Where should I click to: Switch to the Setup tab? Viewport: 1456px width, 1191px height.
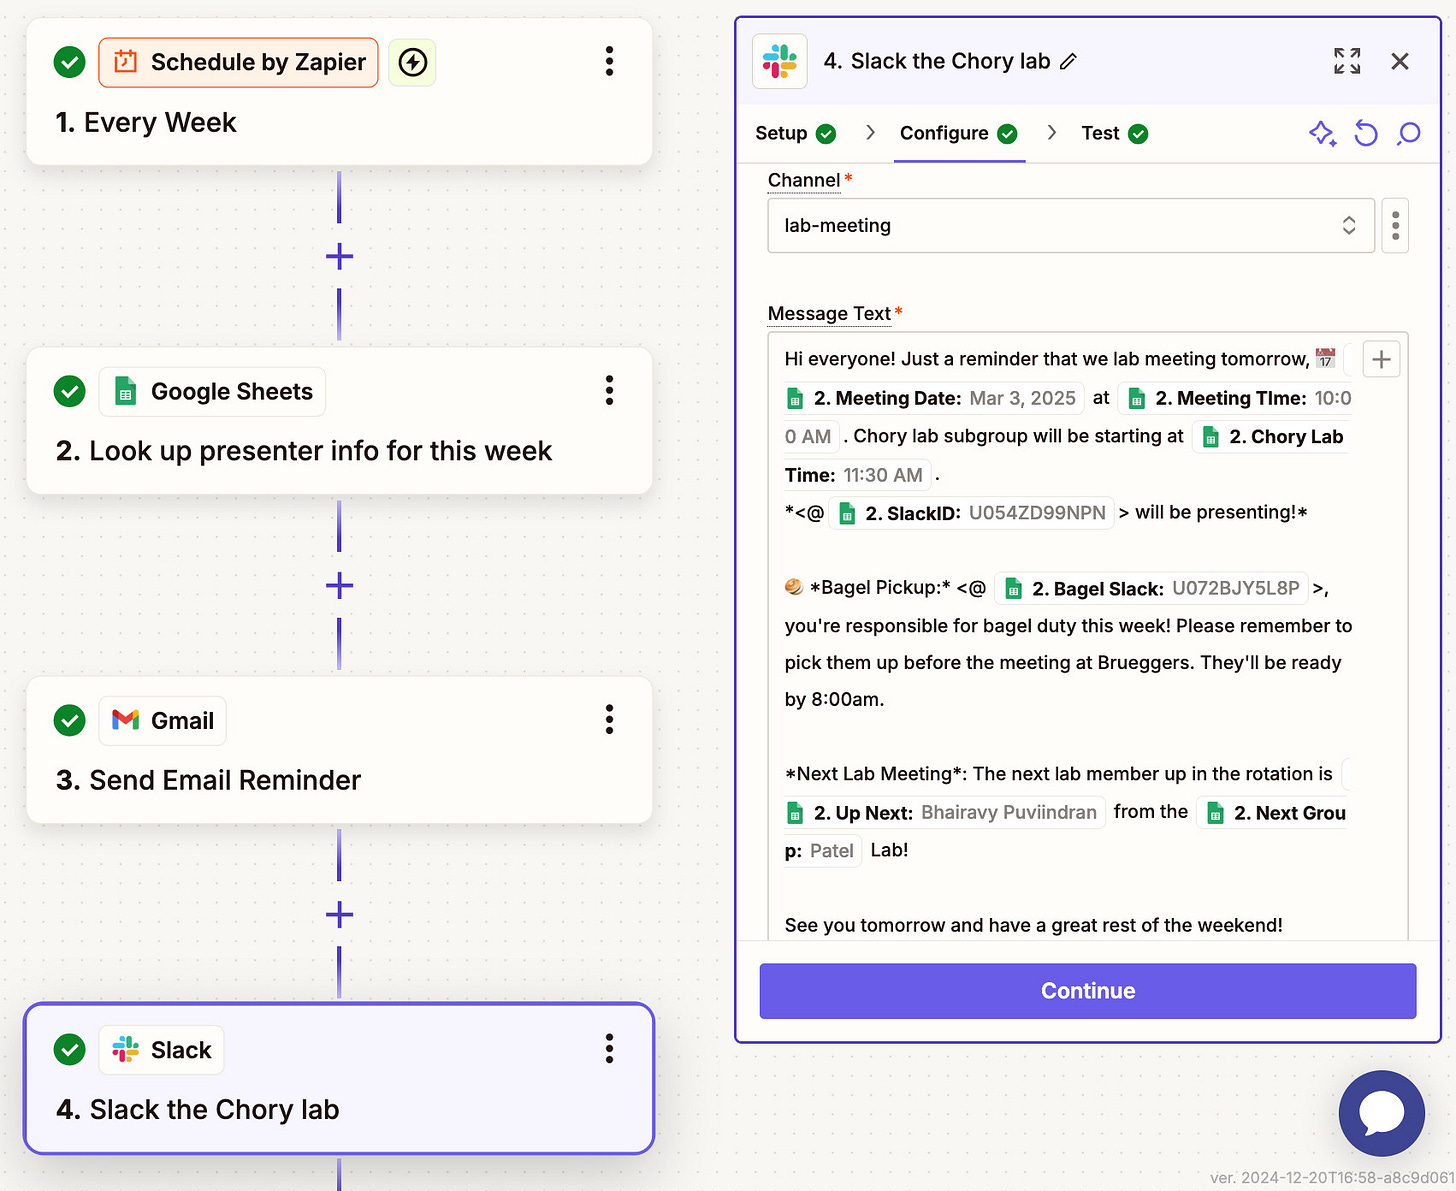[795, 133]
